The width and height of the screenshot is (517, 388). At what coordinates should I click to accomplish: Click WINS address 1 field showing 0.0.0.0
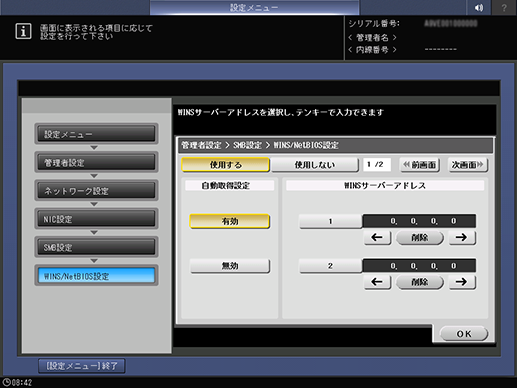point(419,221)
